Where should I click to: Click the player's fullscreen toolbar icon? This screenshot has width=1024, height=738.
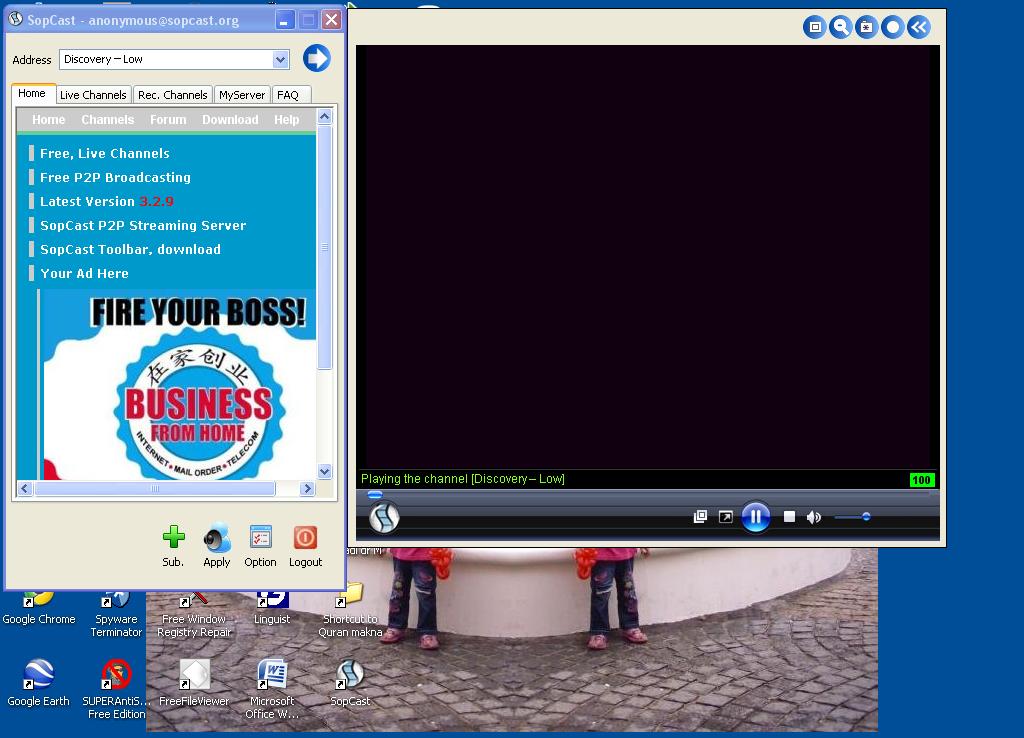814,27
